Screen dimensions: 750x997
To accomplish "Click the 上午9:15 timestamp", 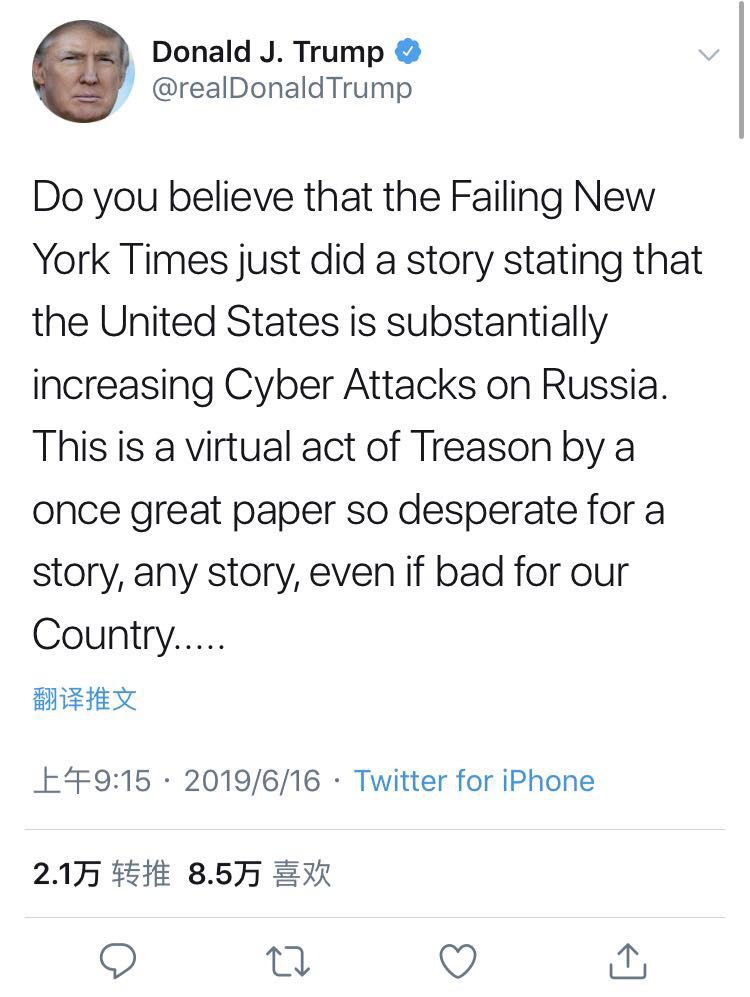I will click(92, 781).
